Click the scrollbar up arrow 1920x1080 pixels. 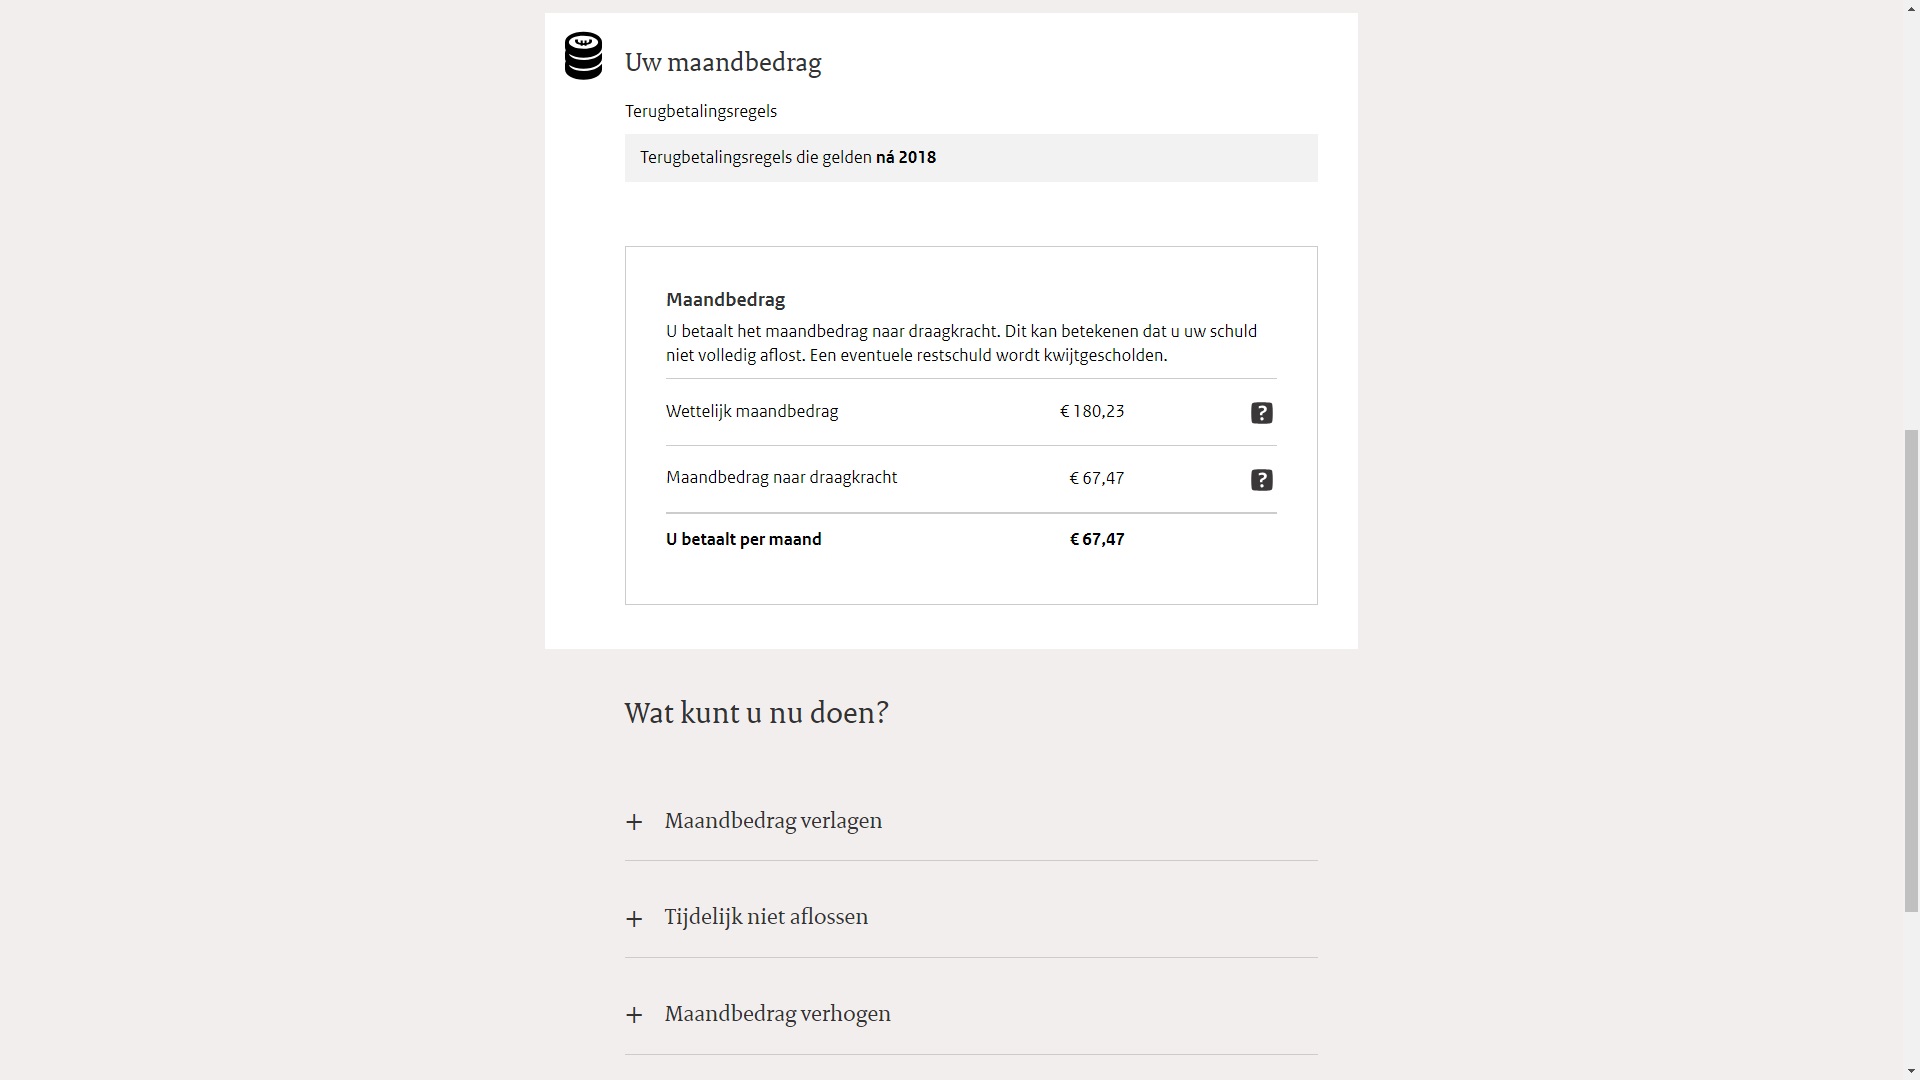click(1911, 8)
